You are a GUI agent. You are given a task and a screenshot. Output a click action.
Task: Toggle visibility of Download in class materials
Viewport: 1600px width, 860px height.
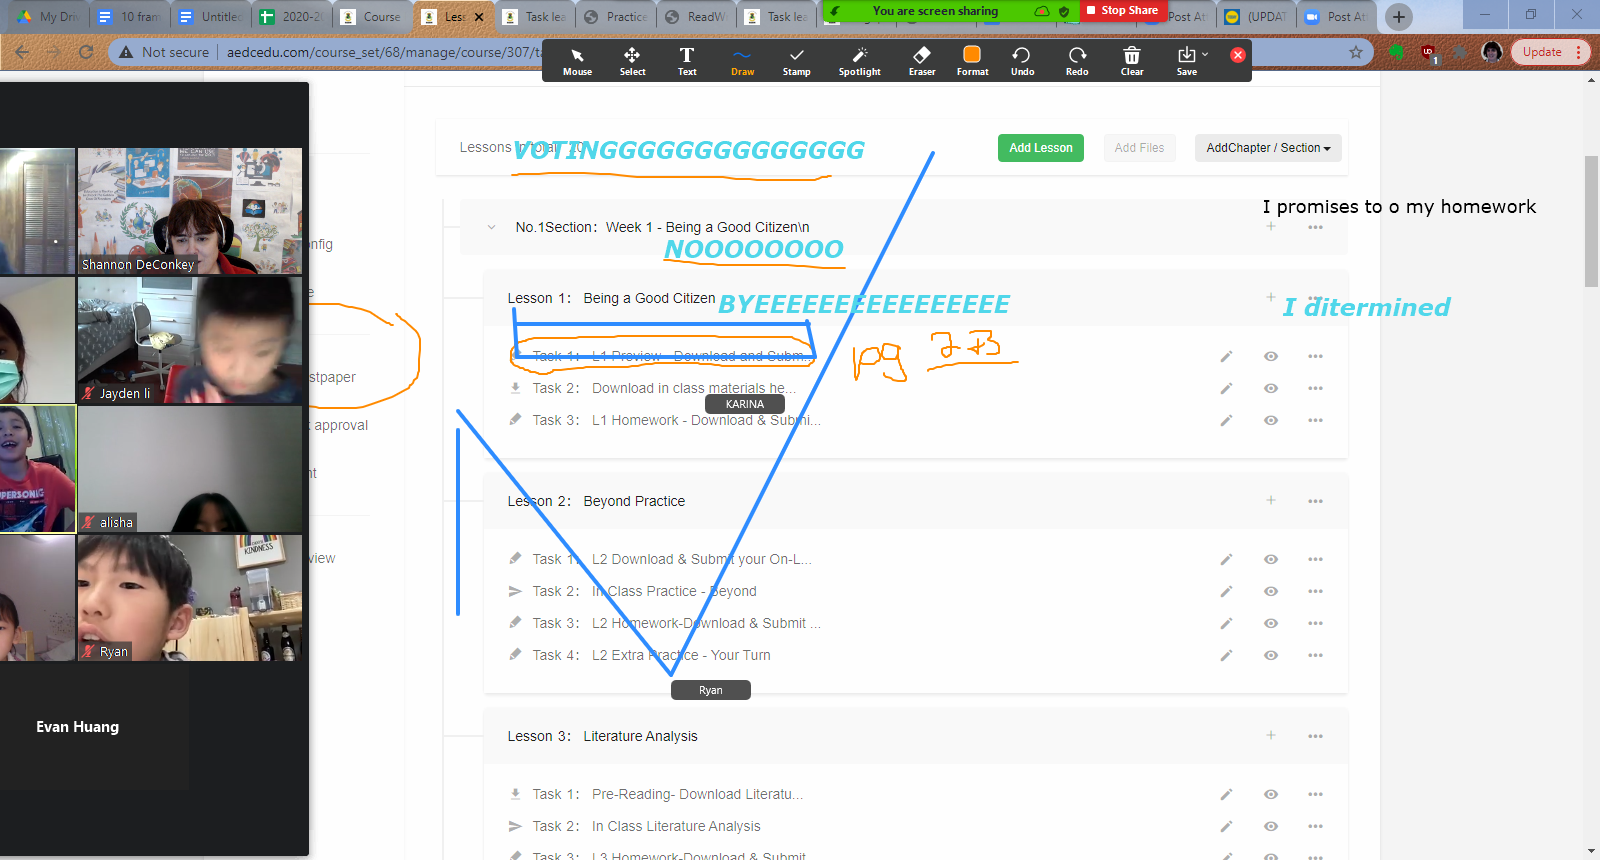point(1271,388)
